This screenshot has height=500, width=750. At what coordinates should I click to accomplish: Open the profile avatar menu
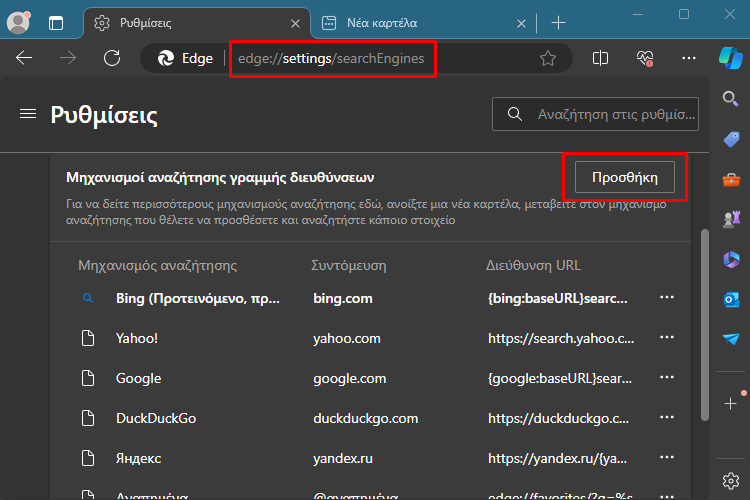19,22
